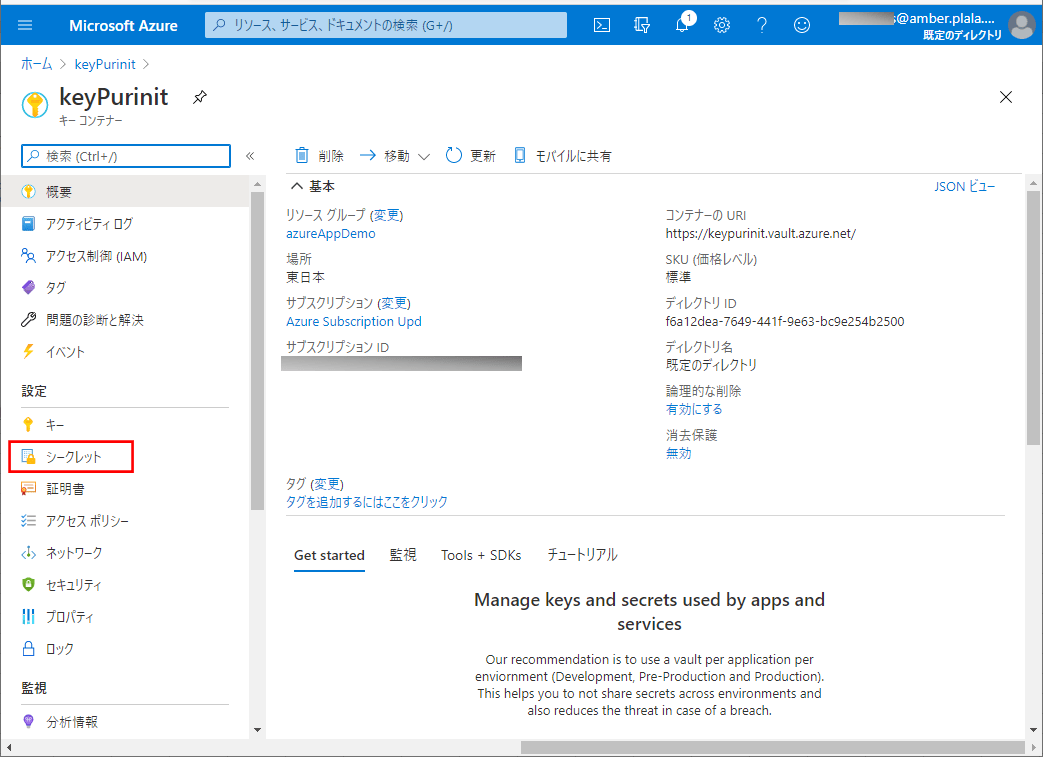
Task: Click 無効 under 消去保護
Action: click(x=678, y=453)
